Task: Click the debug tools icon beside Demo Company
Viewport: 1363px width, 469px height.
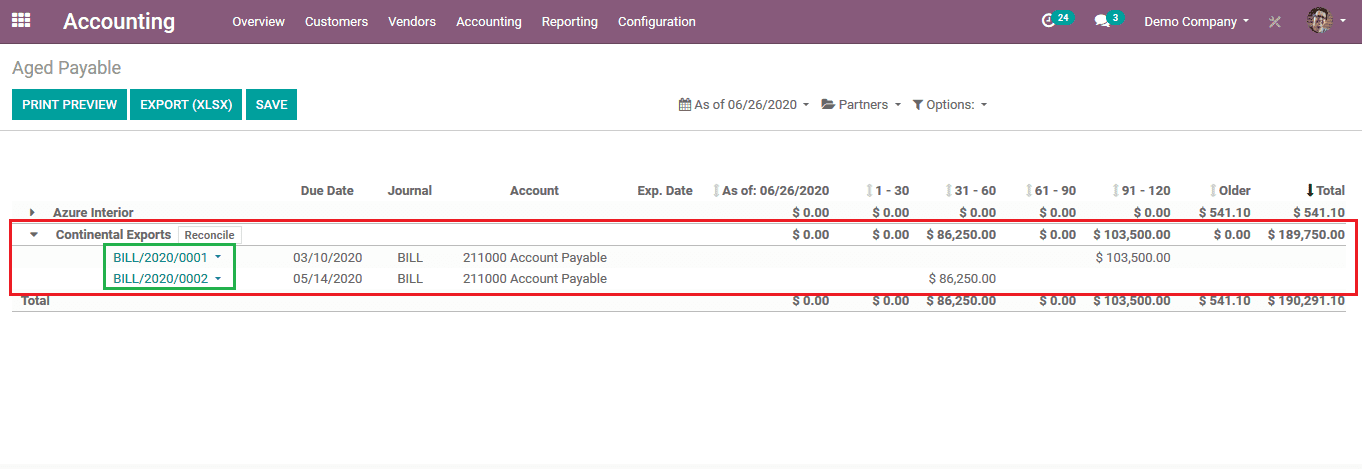Action: tap(1275, 21)
